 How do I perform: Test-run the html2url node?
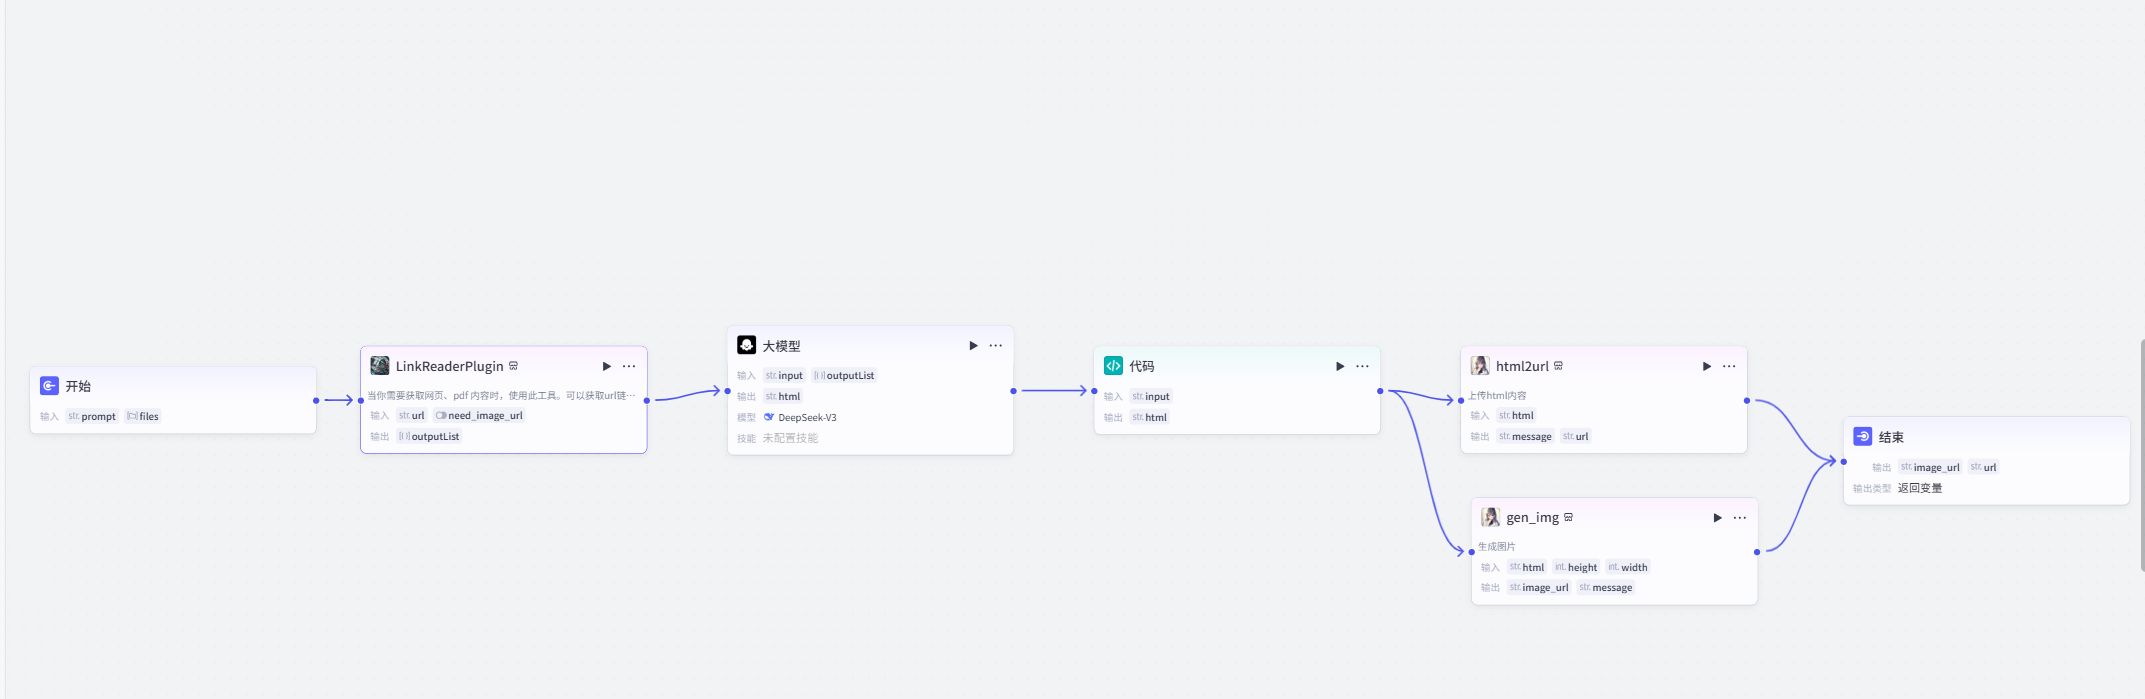1706,366
